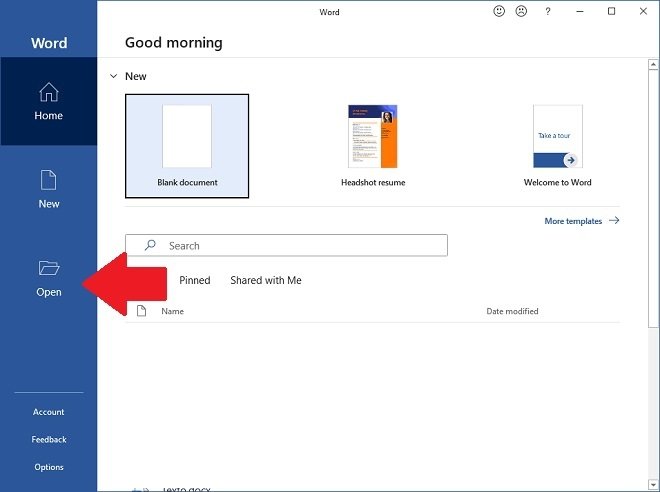
Task: Open Help question mark icon
Action: [x=548, y=11]
